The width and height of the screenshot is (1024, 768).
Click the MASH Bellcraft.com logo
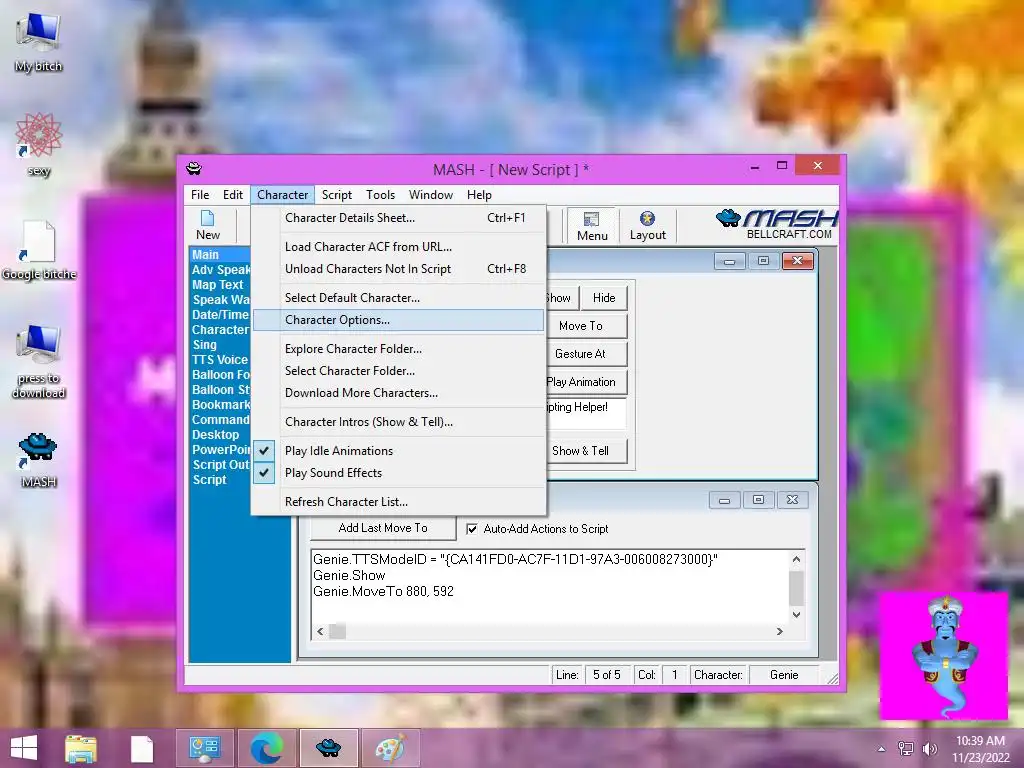[776, 224]
